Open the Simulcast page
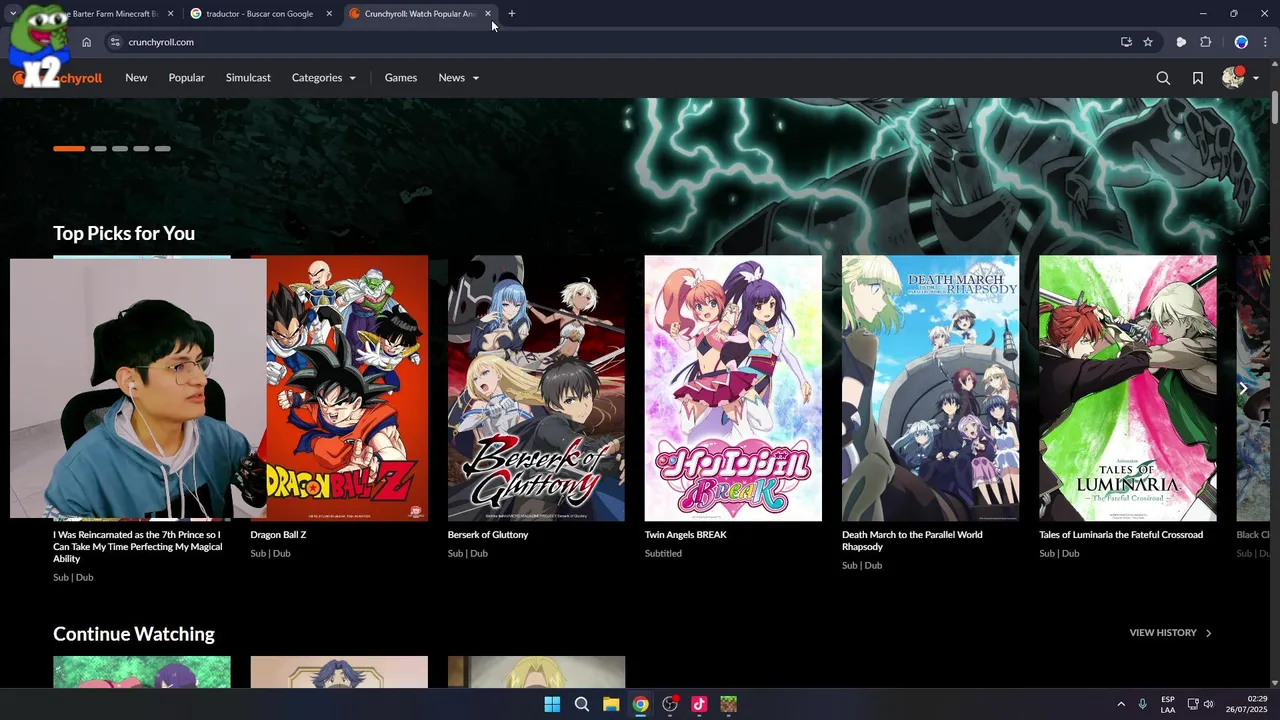The height and width of the screenshot is (720, 1280). coord(248,78)
